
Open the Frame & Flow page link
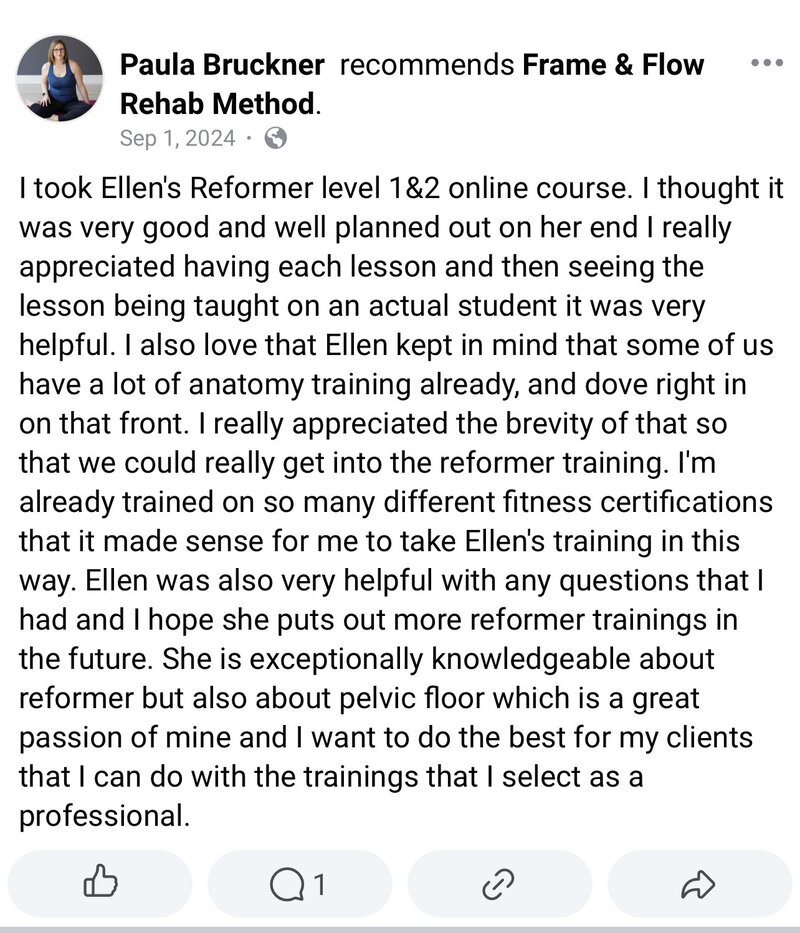pos(613,64)
